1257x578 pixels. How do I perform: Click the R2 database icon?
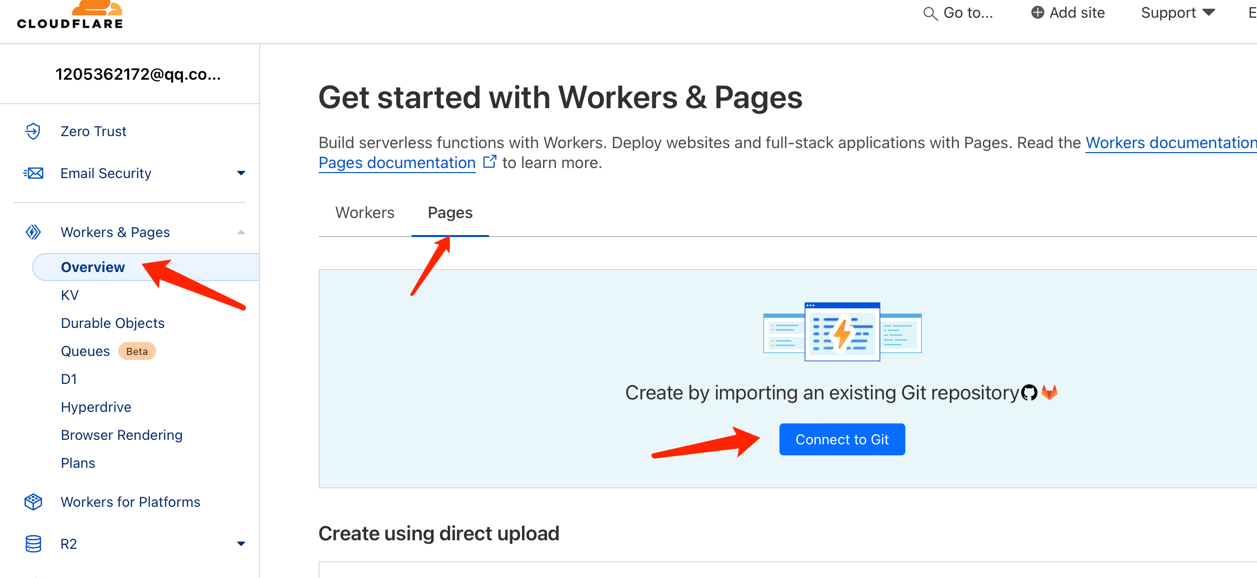click(x=33, y=544)
